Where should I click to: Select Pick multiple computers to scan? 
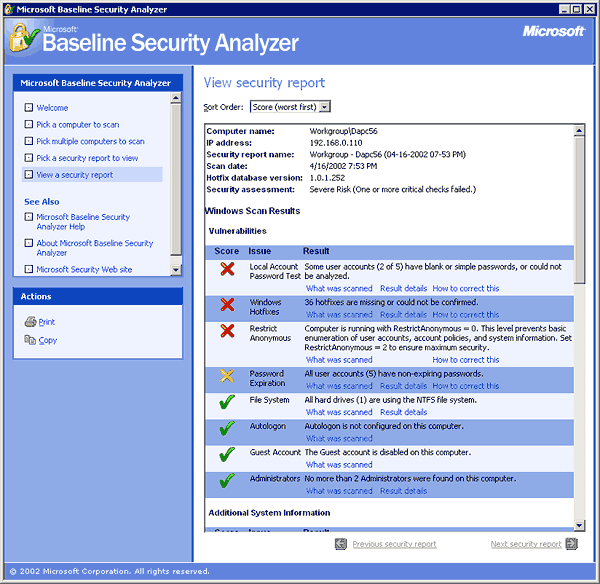(90, 142)
